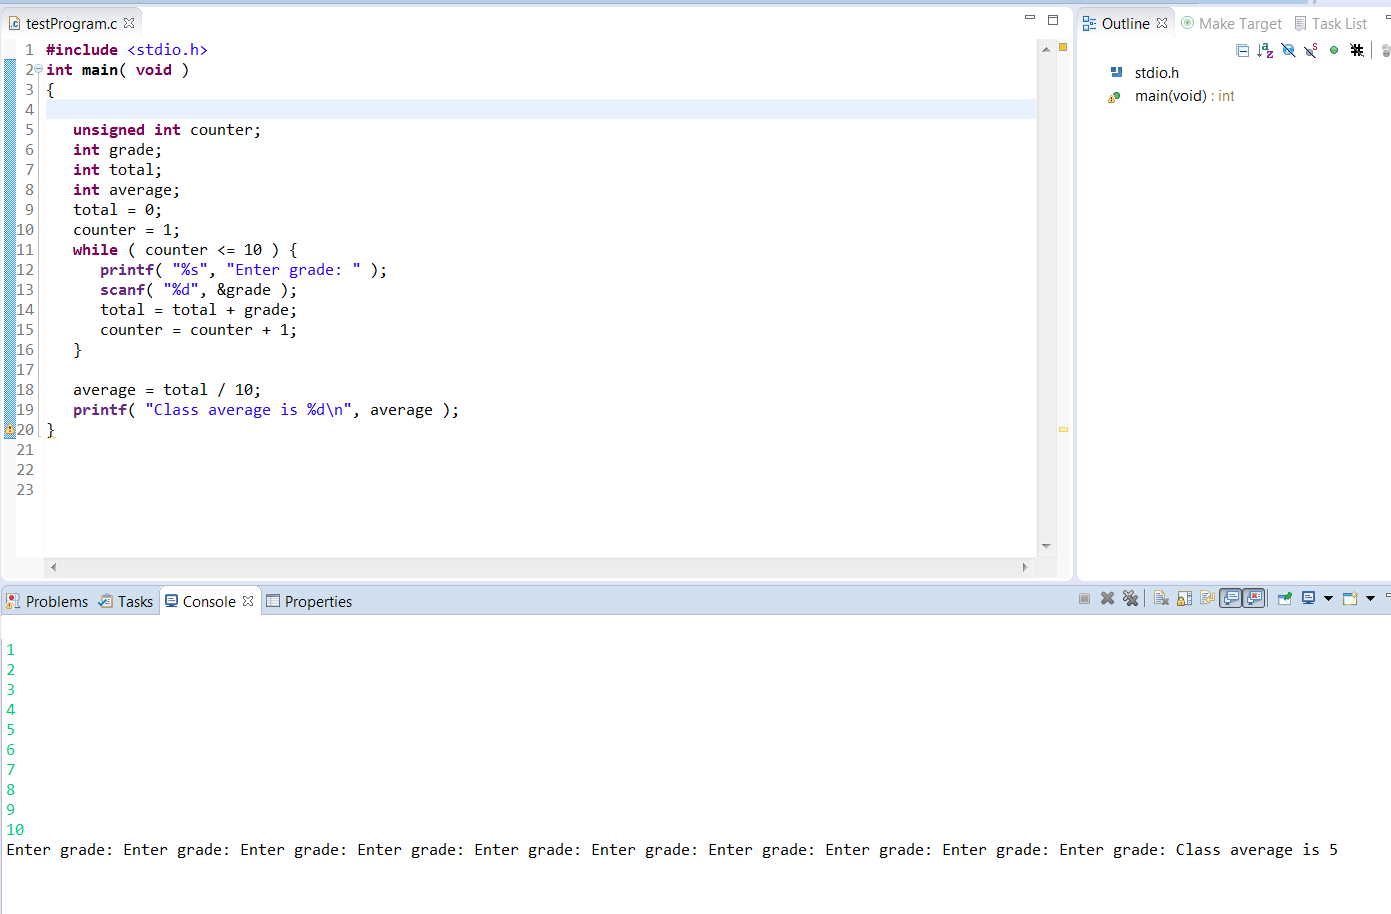The height and width of the screenshot is (914, 1391).
Task: Open the Properties tab
Action: click(309, 601)
